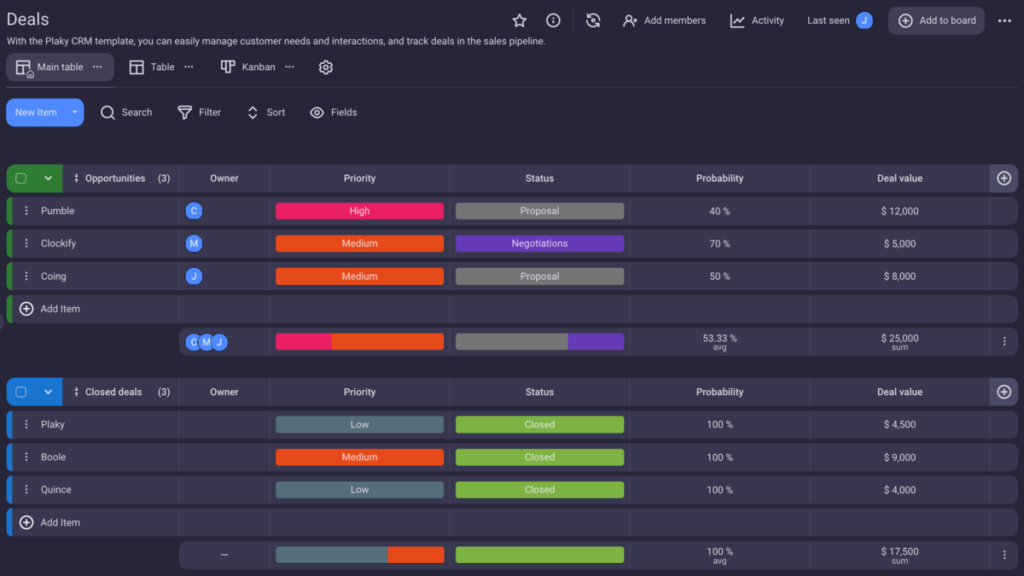The image size is (1024, 576).
Task: Open view settings gear icon
Action: point(325,67)
